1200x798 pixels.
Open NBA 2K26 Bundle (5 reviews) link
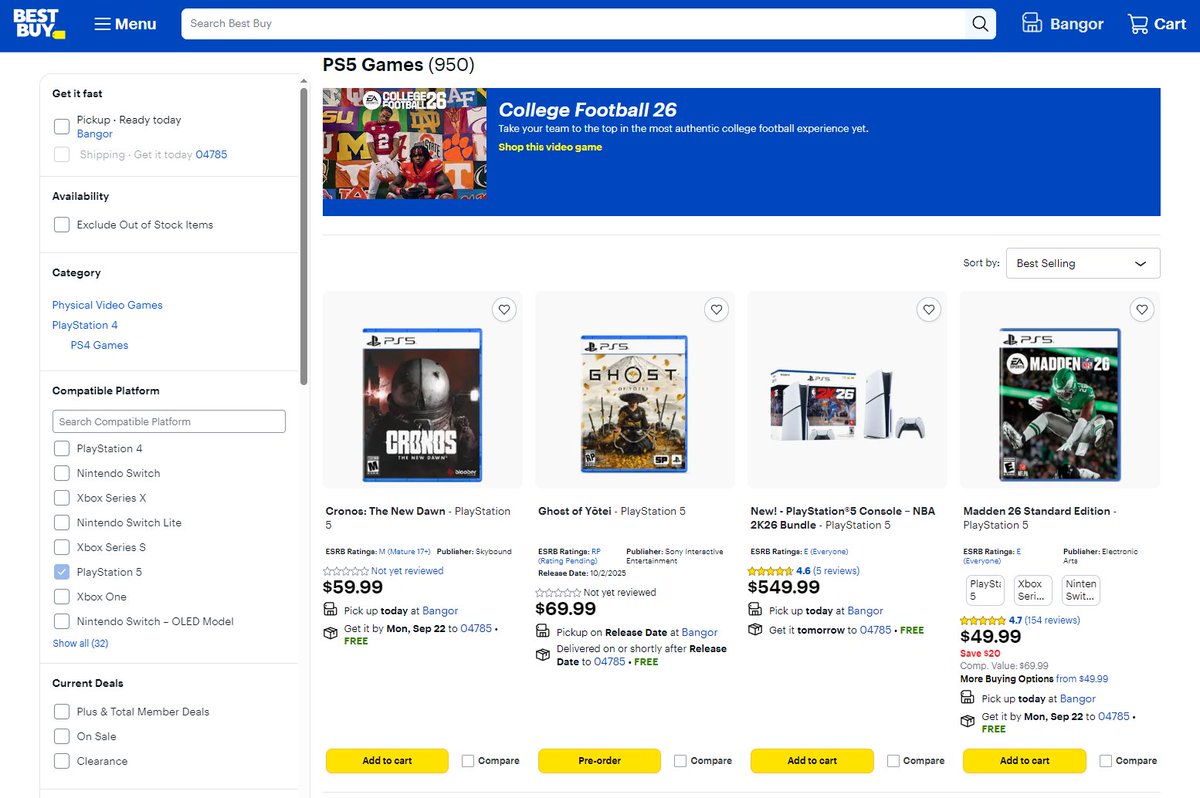click(x=837, y=571)
